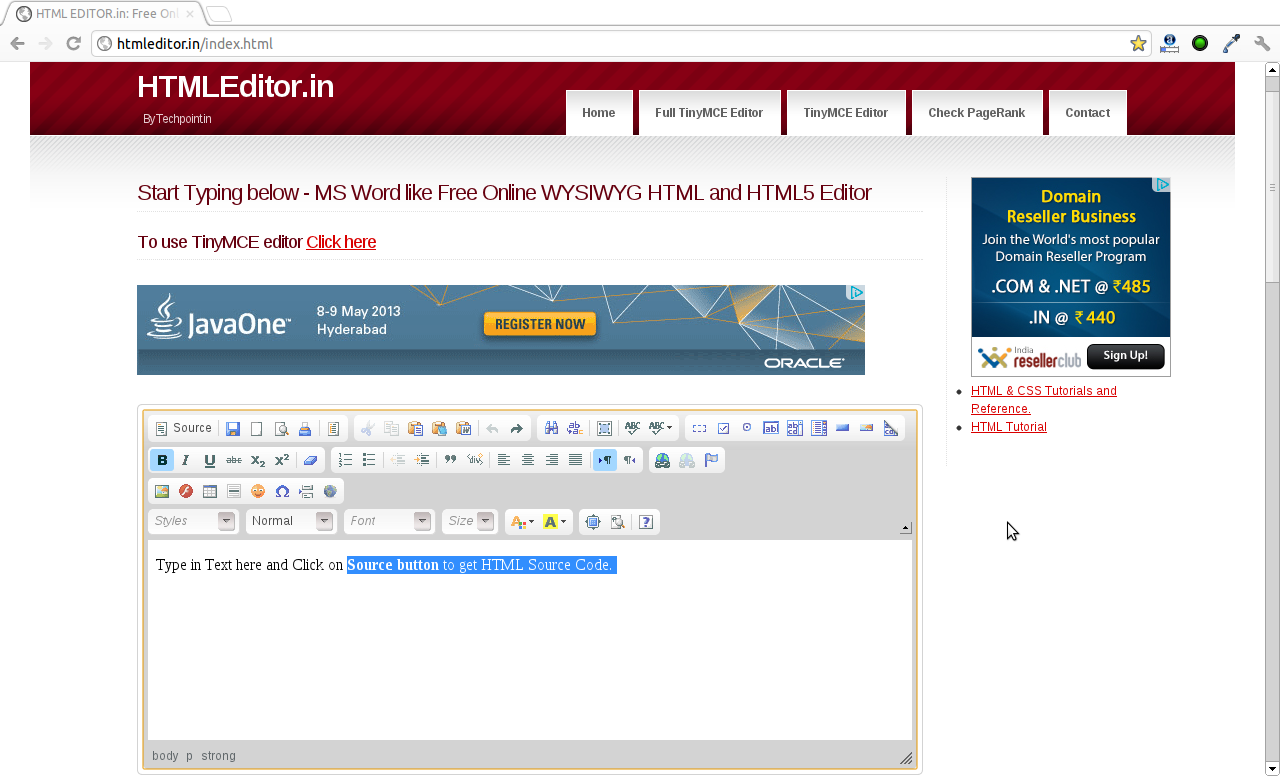Toggle Bold formatting off

pyautogui.click(x=161, y=460)
